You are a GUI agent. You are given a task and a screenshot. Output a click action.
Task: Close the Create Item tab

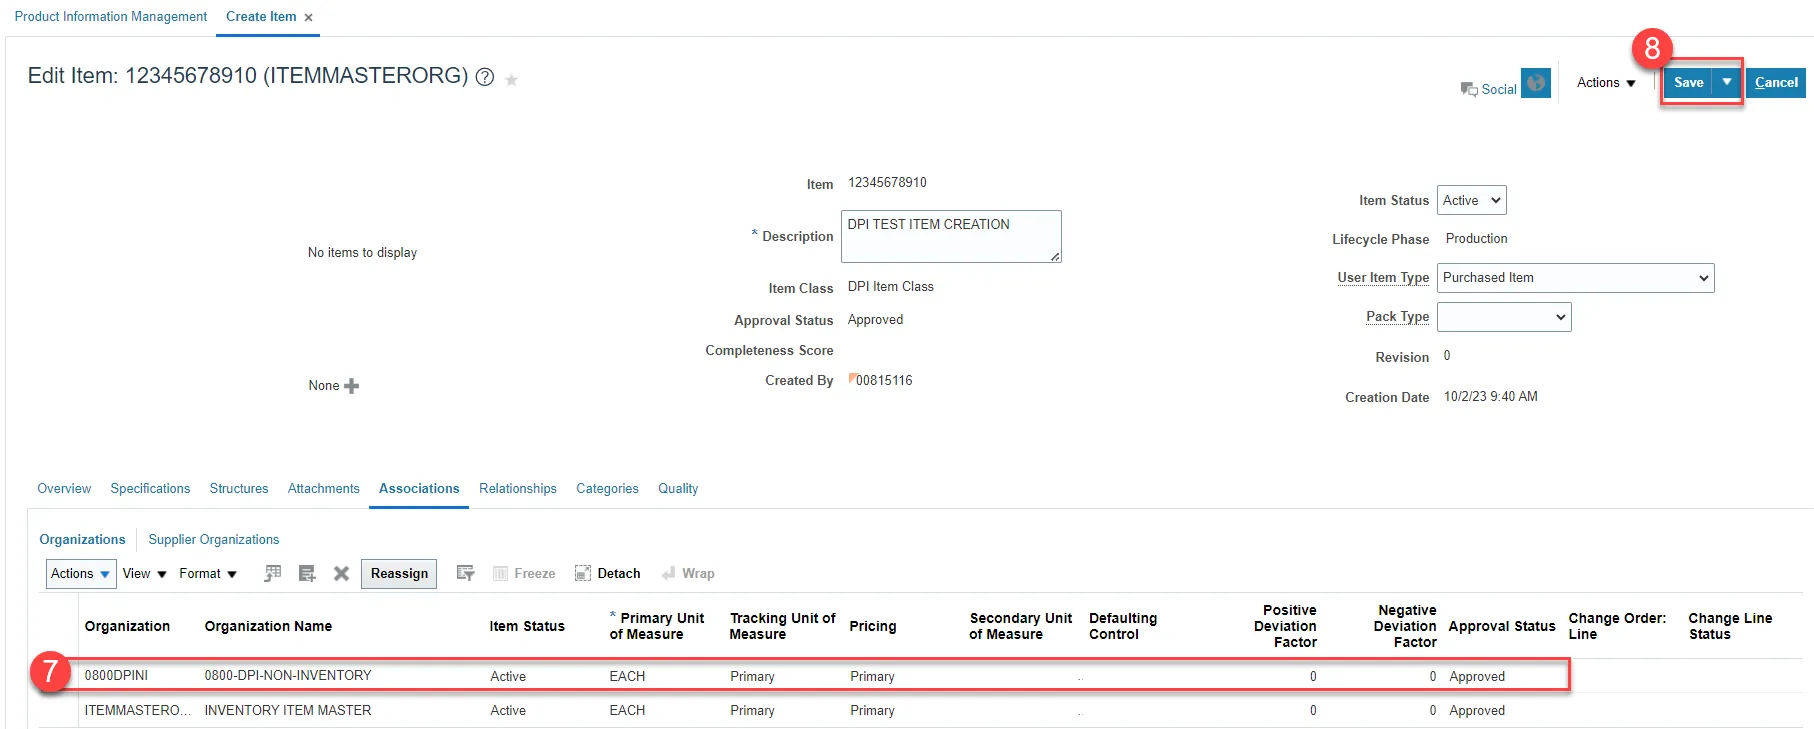309,18
